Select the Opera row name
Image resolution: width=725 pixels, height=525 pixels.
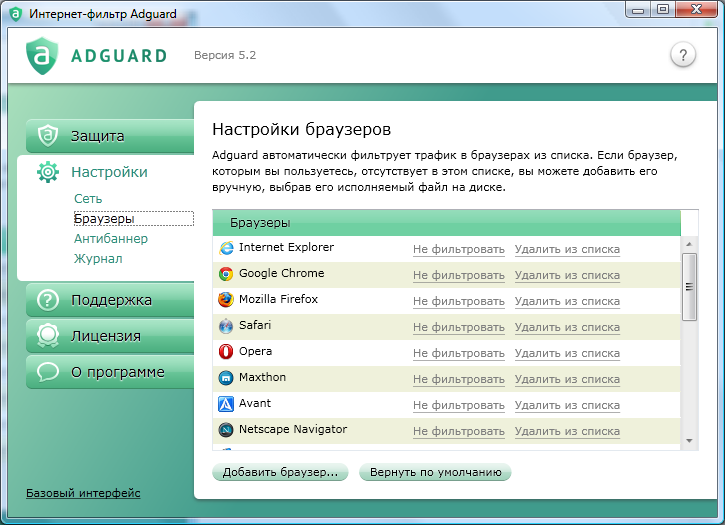[x=255, y=352]
